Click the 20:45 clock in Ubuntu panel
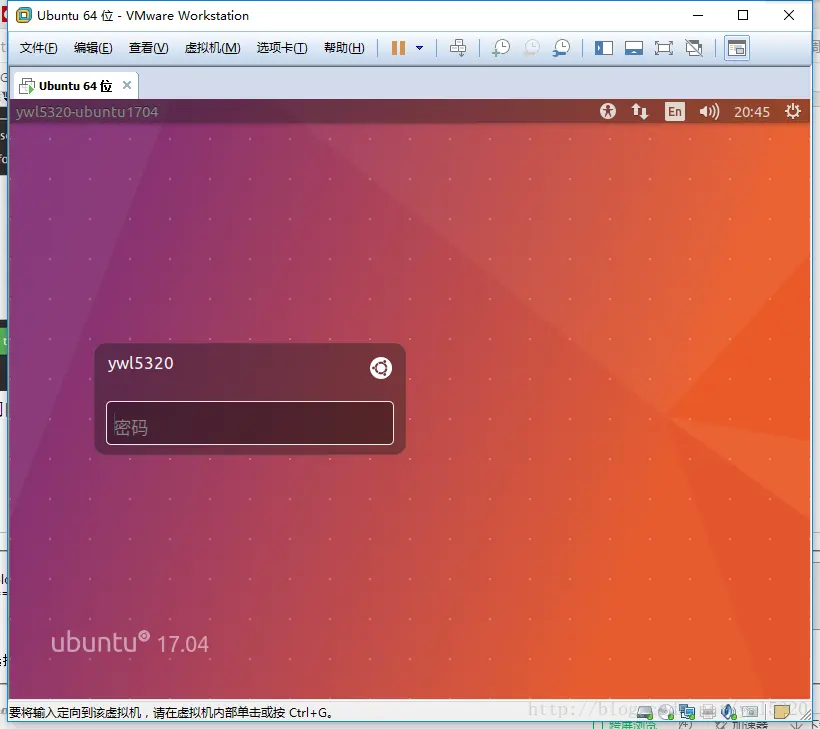 (751, 112)
